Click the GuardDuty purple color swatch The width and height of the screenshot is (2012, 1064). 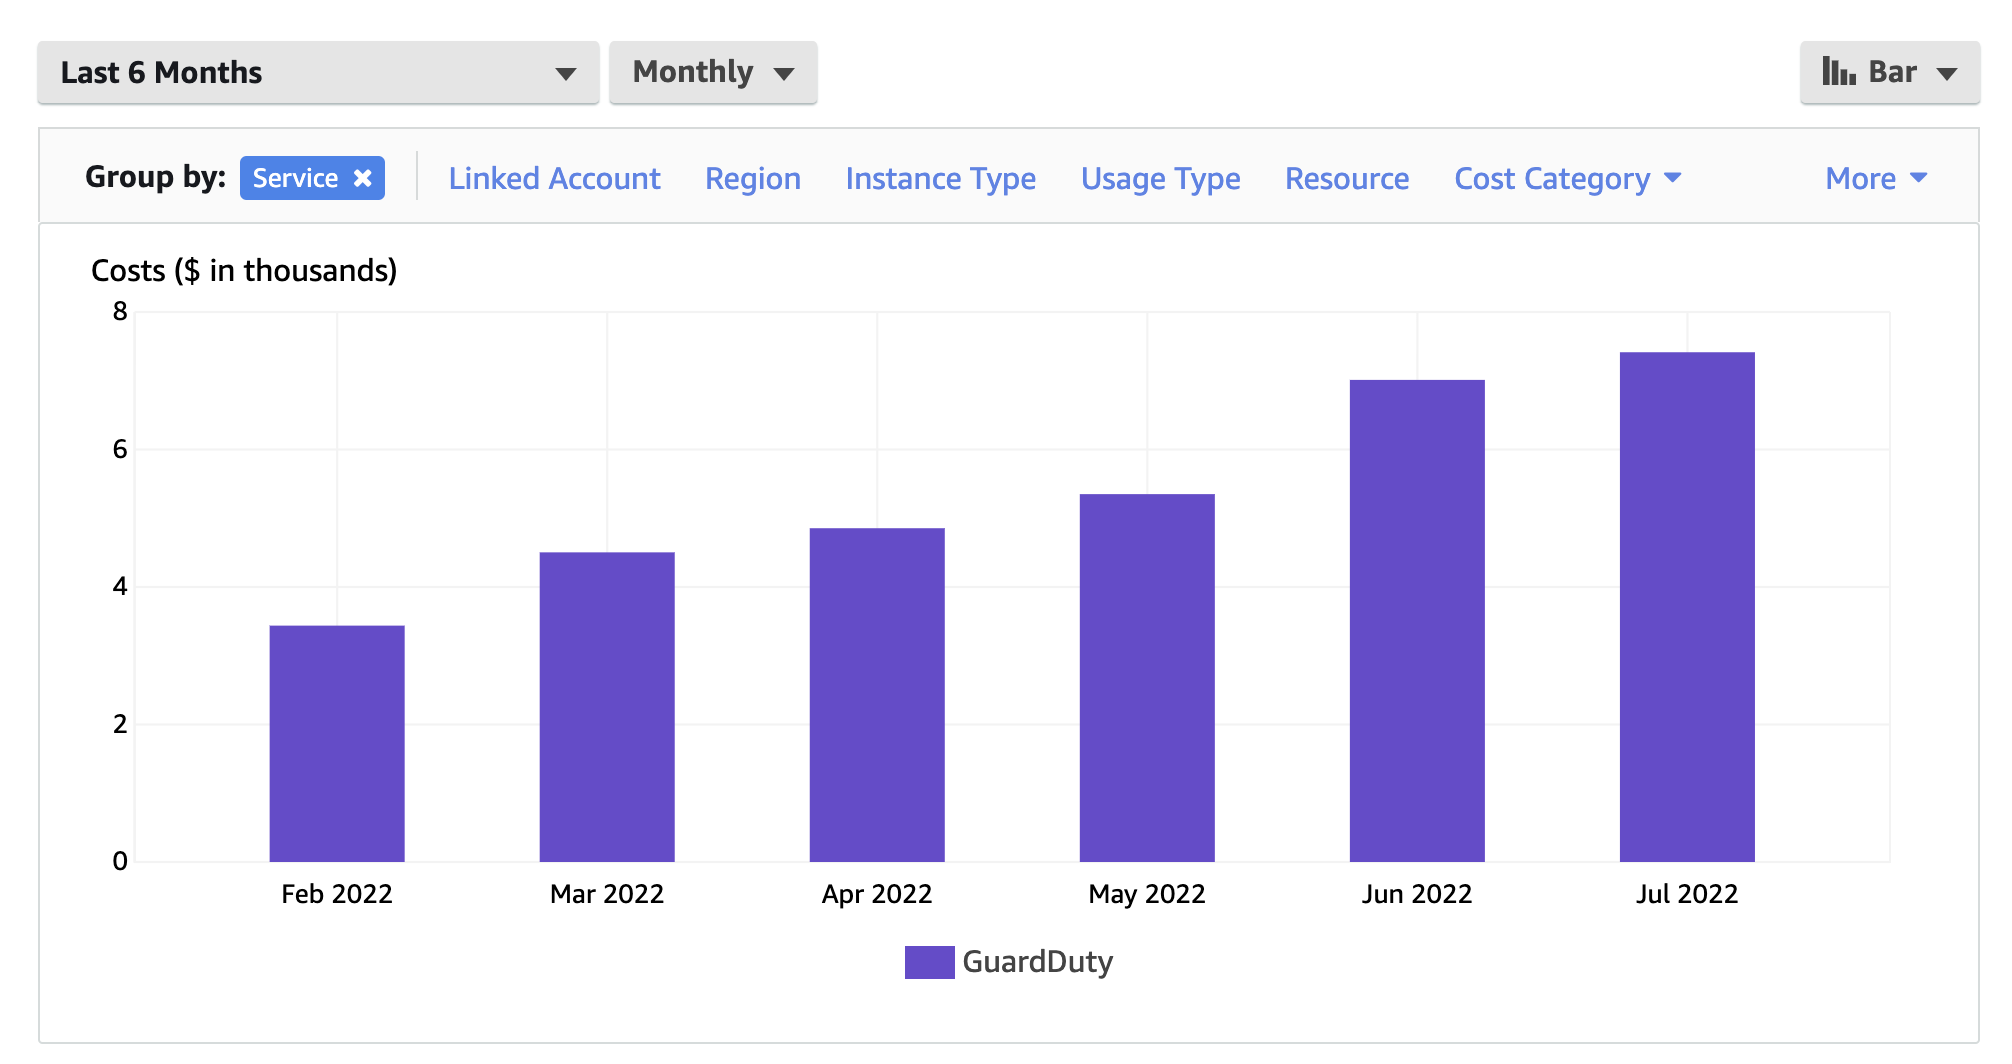(x=929, y=962)
